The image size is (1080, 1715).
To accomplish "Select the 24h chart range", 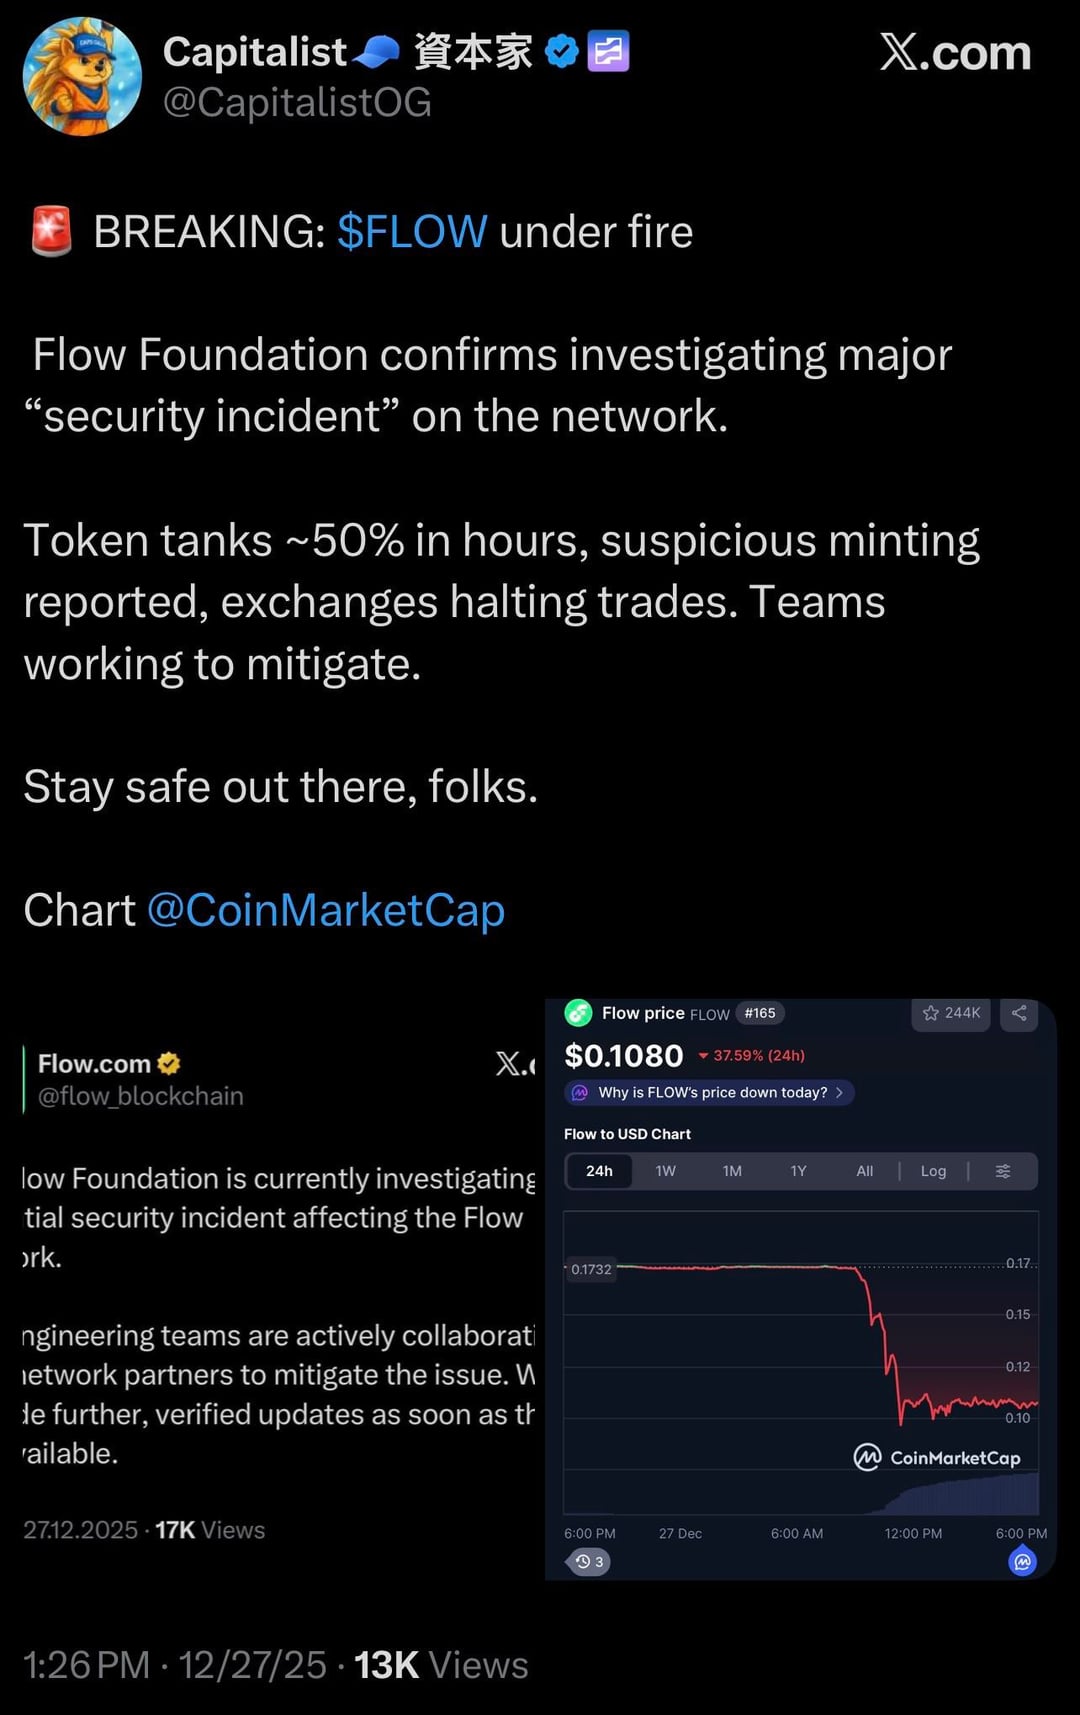I will point(599,1171).
